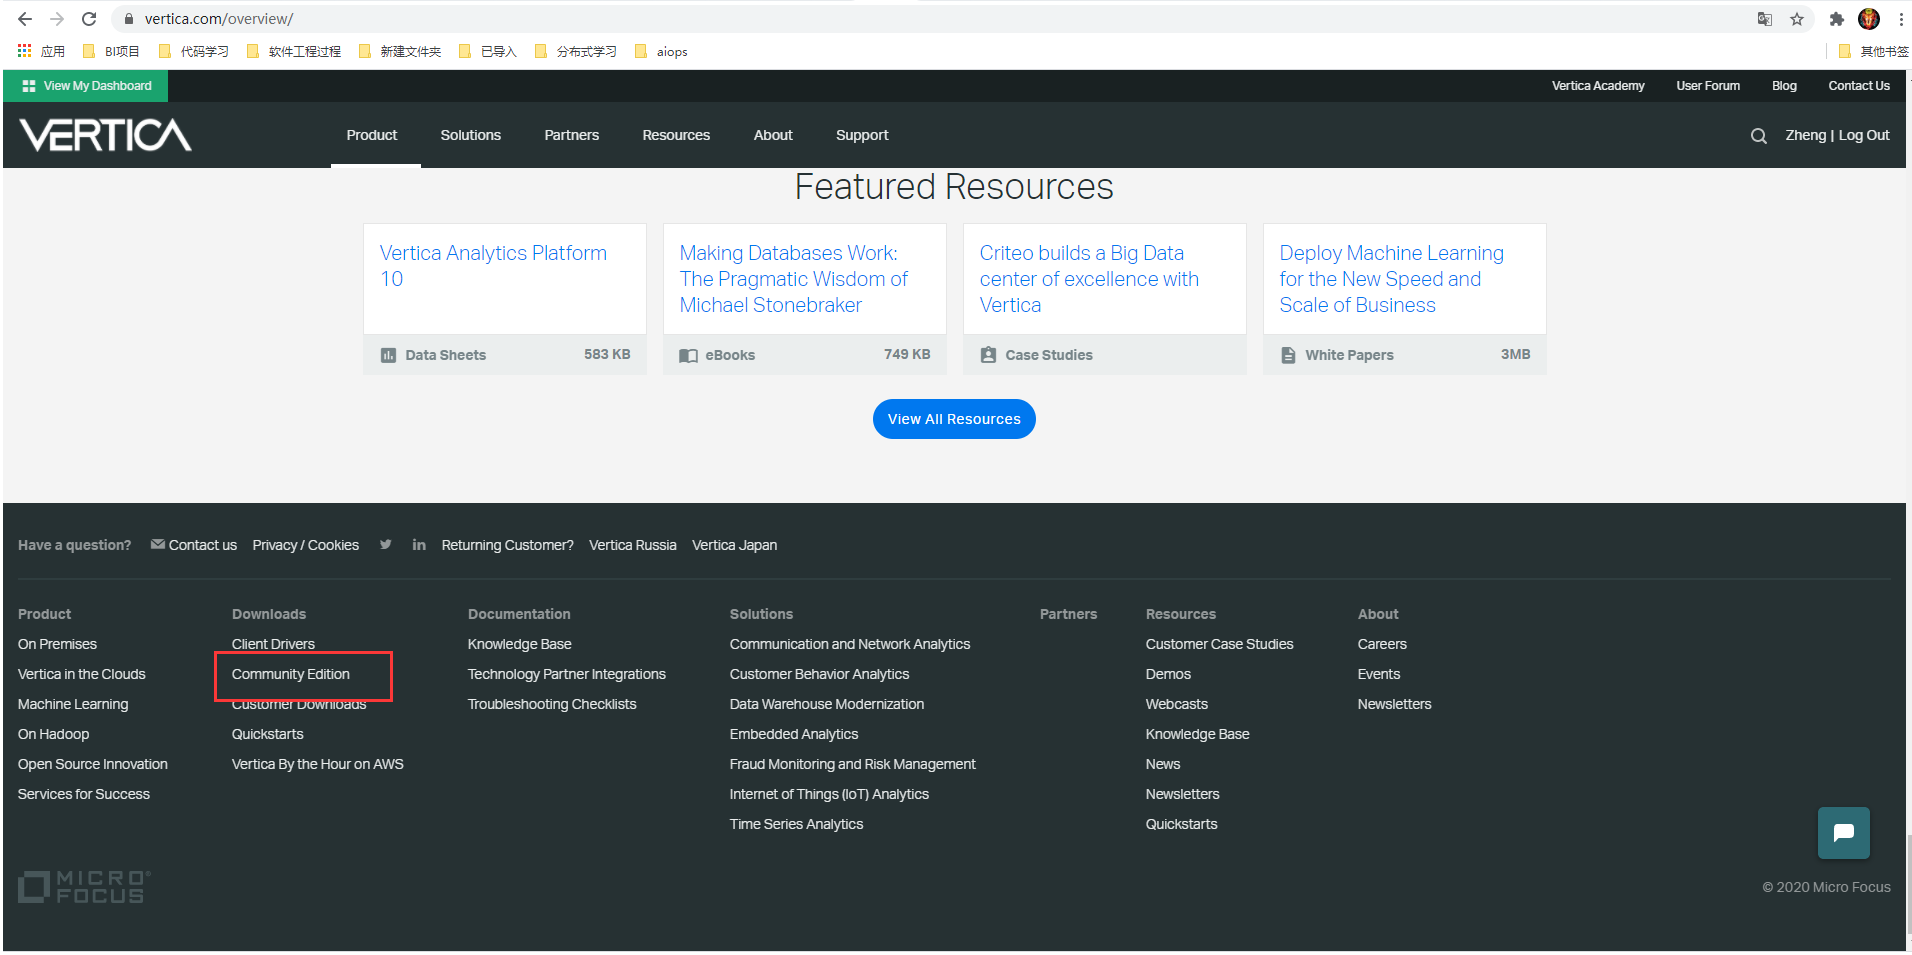The width and height of the screenshot is (1912, 955).
Task: Open Vertica Analytics Platform 10 data sheet
Action: click(x=493, y=253)
